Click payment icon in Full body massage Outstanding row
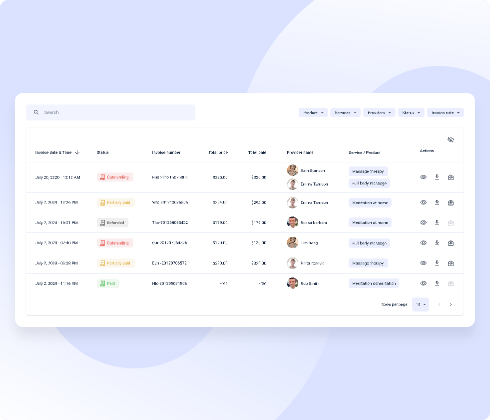Image resolution: width=490 pixels, height=420 pixels. click(x=451, y=243)
